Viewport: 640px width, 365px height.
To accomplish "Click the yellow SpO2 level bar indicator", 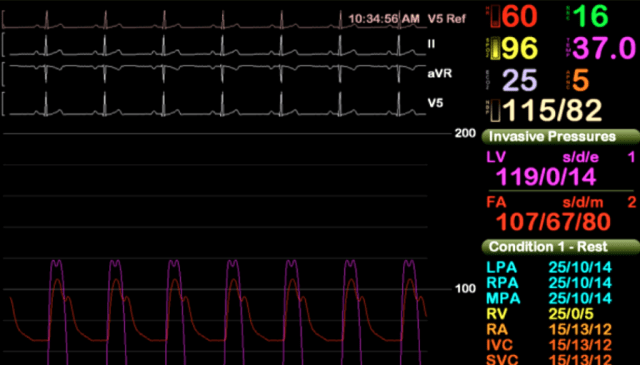I will [495, 49].
